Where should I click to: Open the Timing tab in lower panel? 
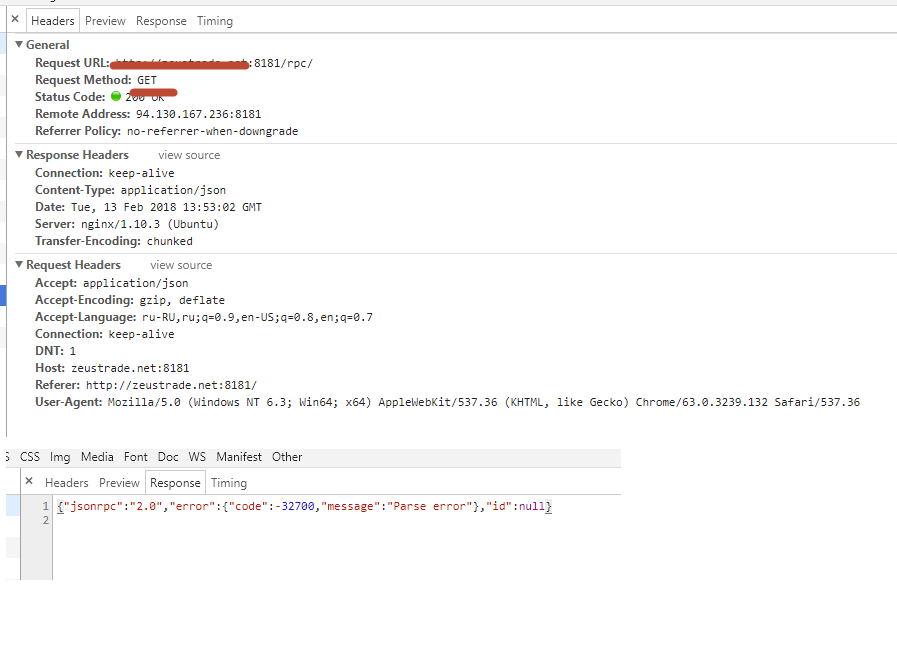[229, 483]
